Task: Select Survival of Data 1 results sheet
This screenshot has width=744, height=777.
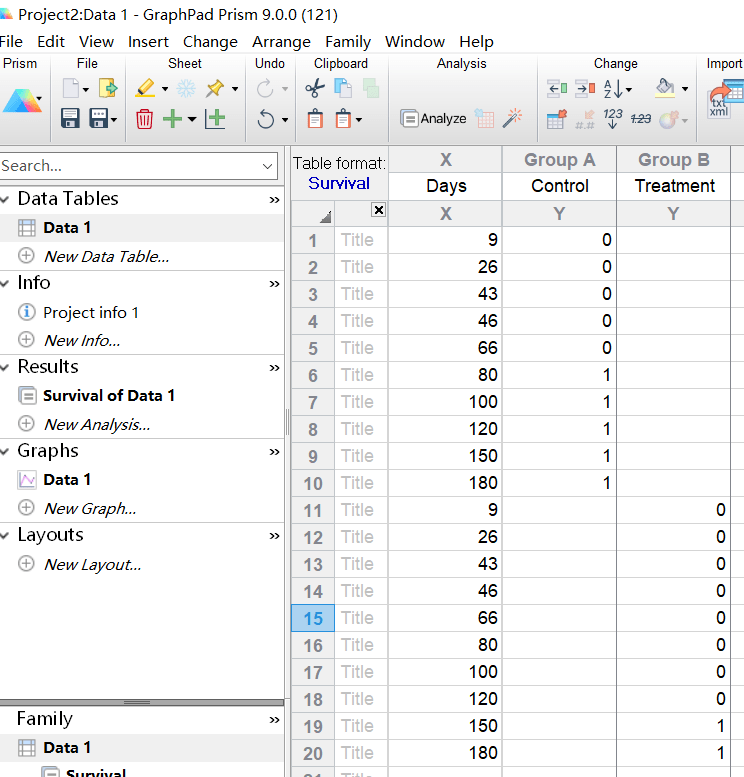Action: tap(108, 395)
